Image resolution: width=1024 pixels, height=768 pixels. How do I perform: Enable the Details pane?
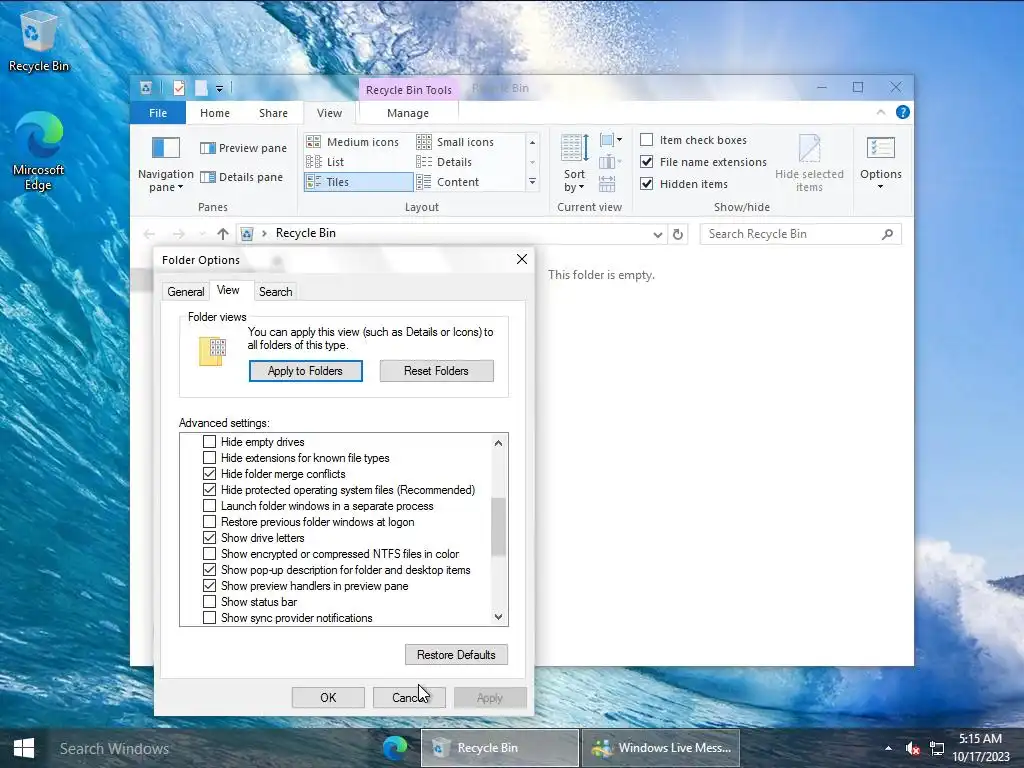tap(241, 177)
